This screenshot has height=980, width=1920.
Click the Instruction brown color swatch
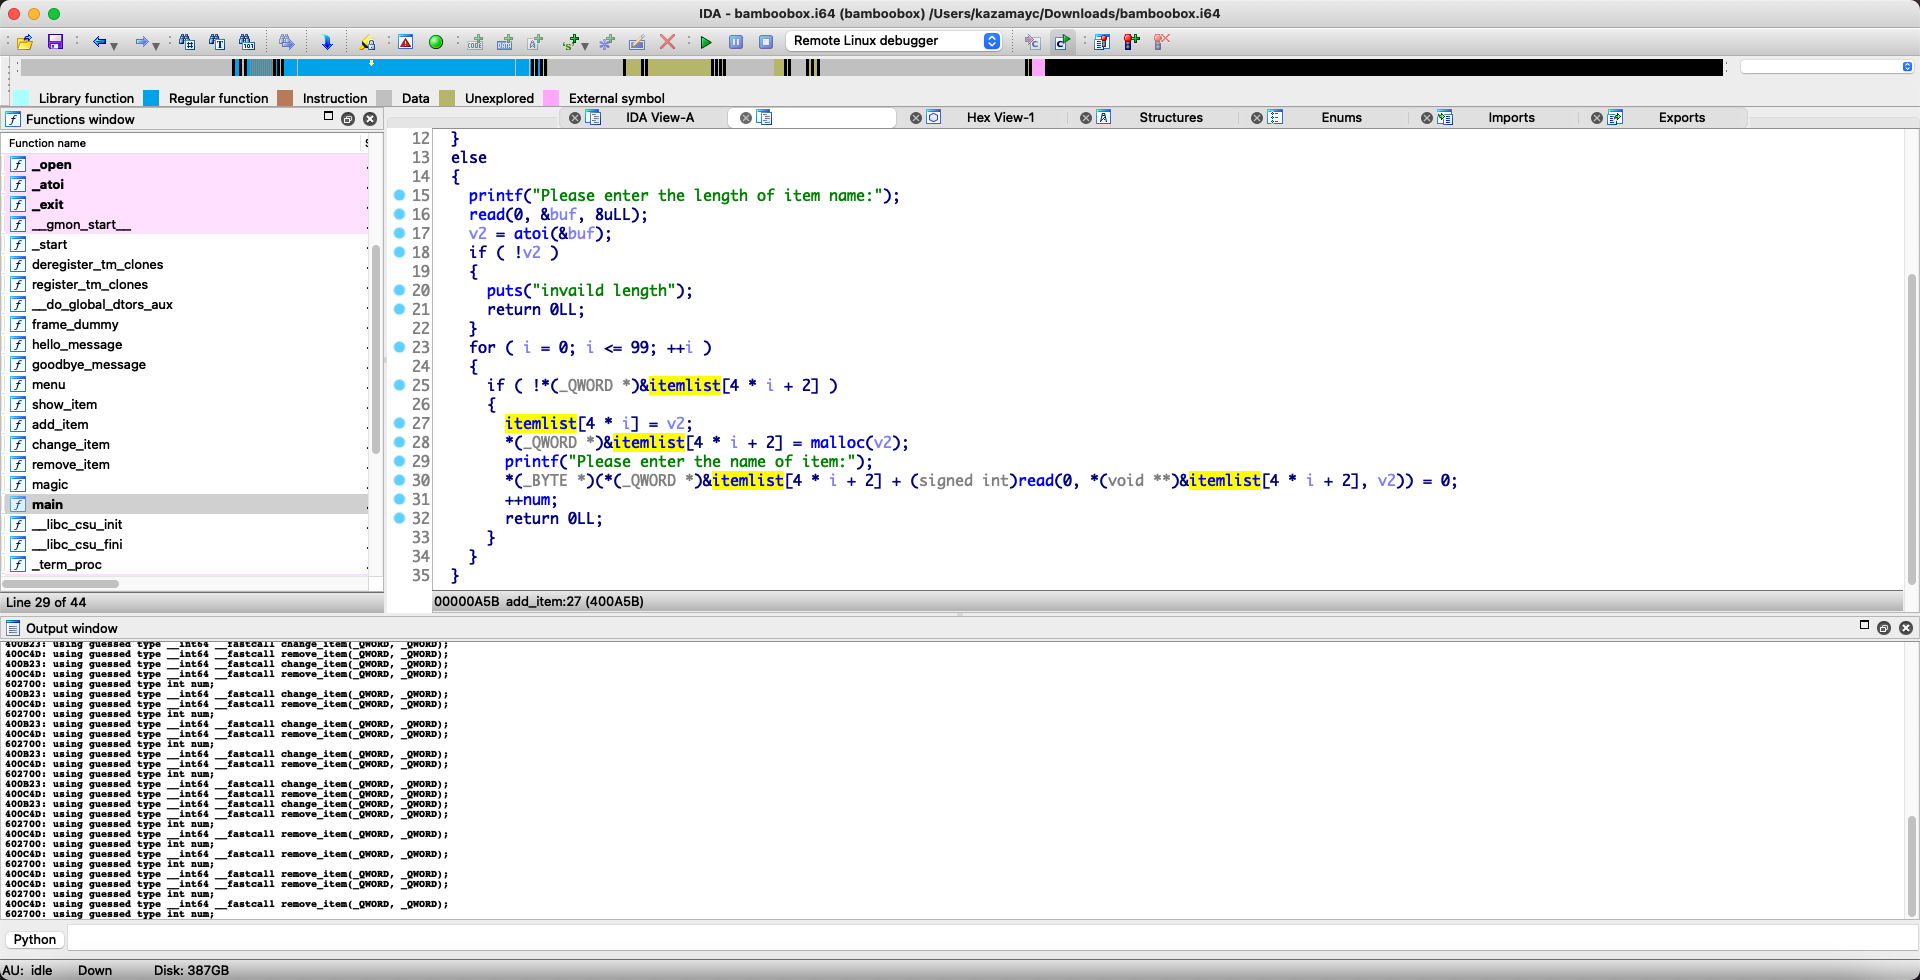285,98
